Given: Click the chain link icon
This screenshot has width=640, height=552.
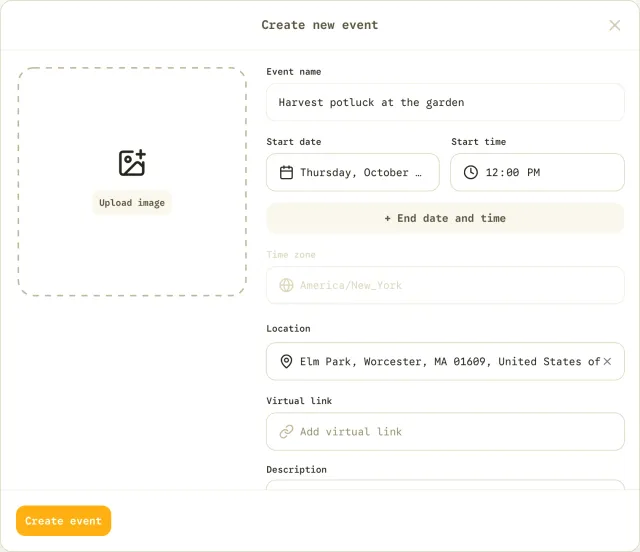Looking at the screenshot, I should coord(286,432).
